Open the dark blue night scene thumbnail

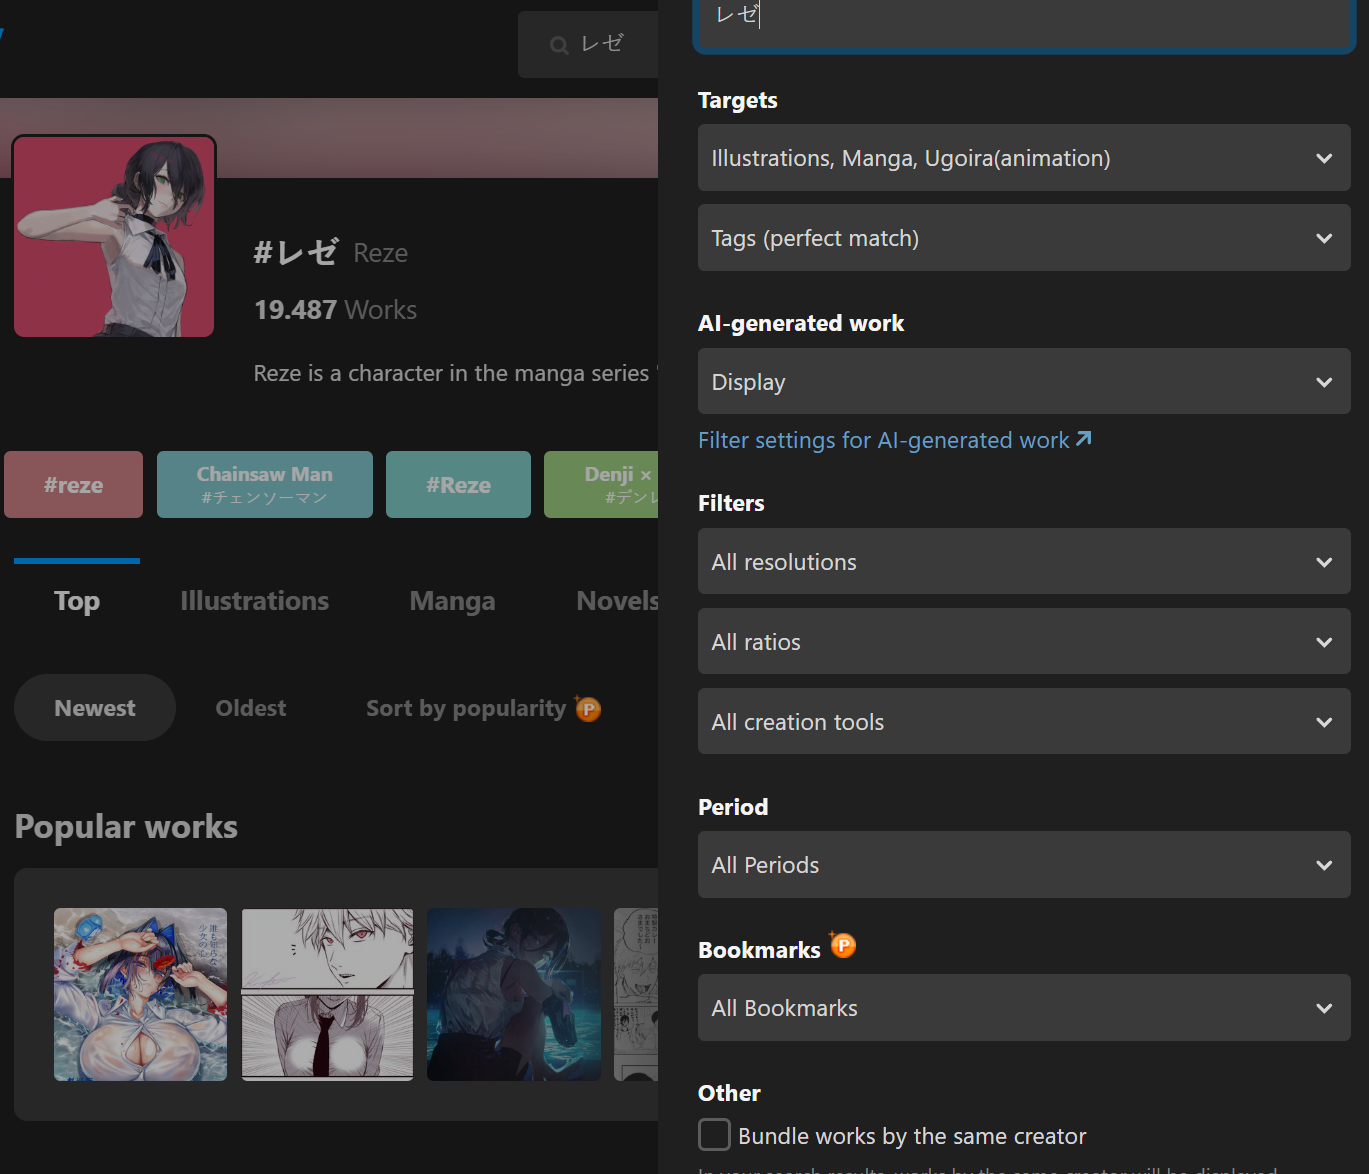(x=514, y=994)
